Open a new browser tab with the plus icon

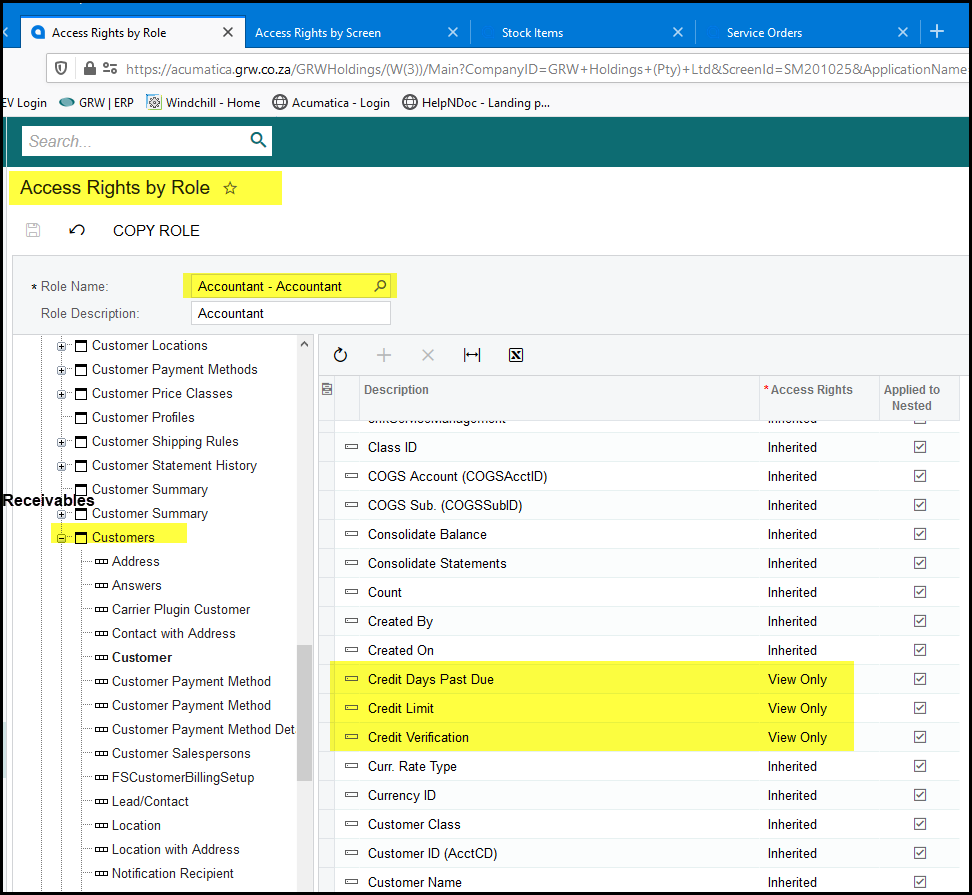937,32
